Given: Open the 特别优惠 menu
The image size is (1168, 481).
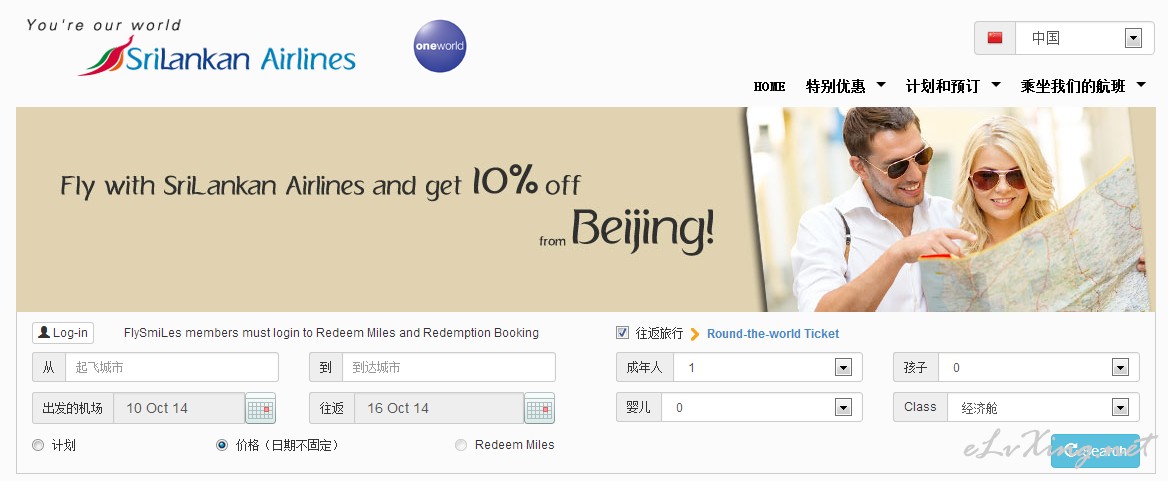Looking at the screenshot, I should pos(845,86).
